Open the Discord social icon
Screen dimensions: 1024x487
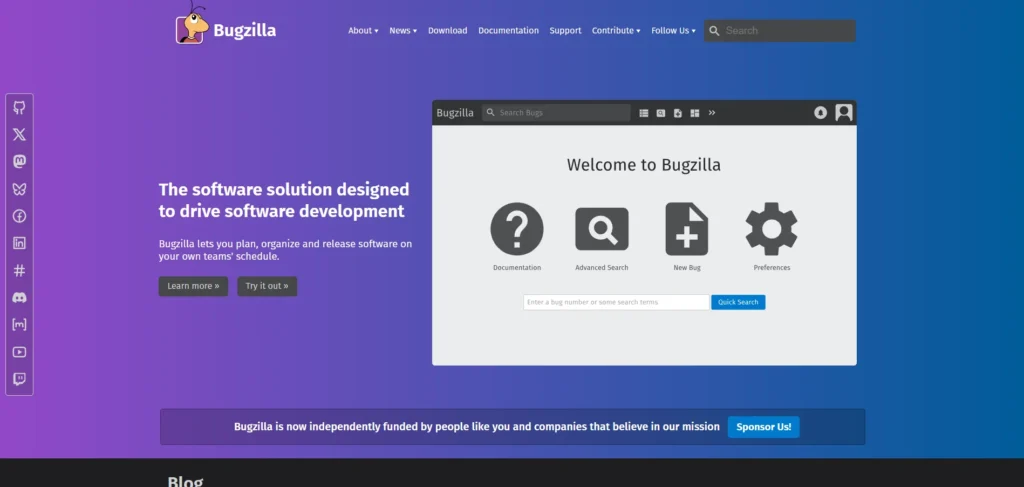click(x=20, y=298)
